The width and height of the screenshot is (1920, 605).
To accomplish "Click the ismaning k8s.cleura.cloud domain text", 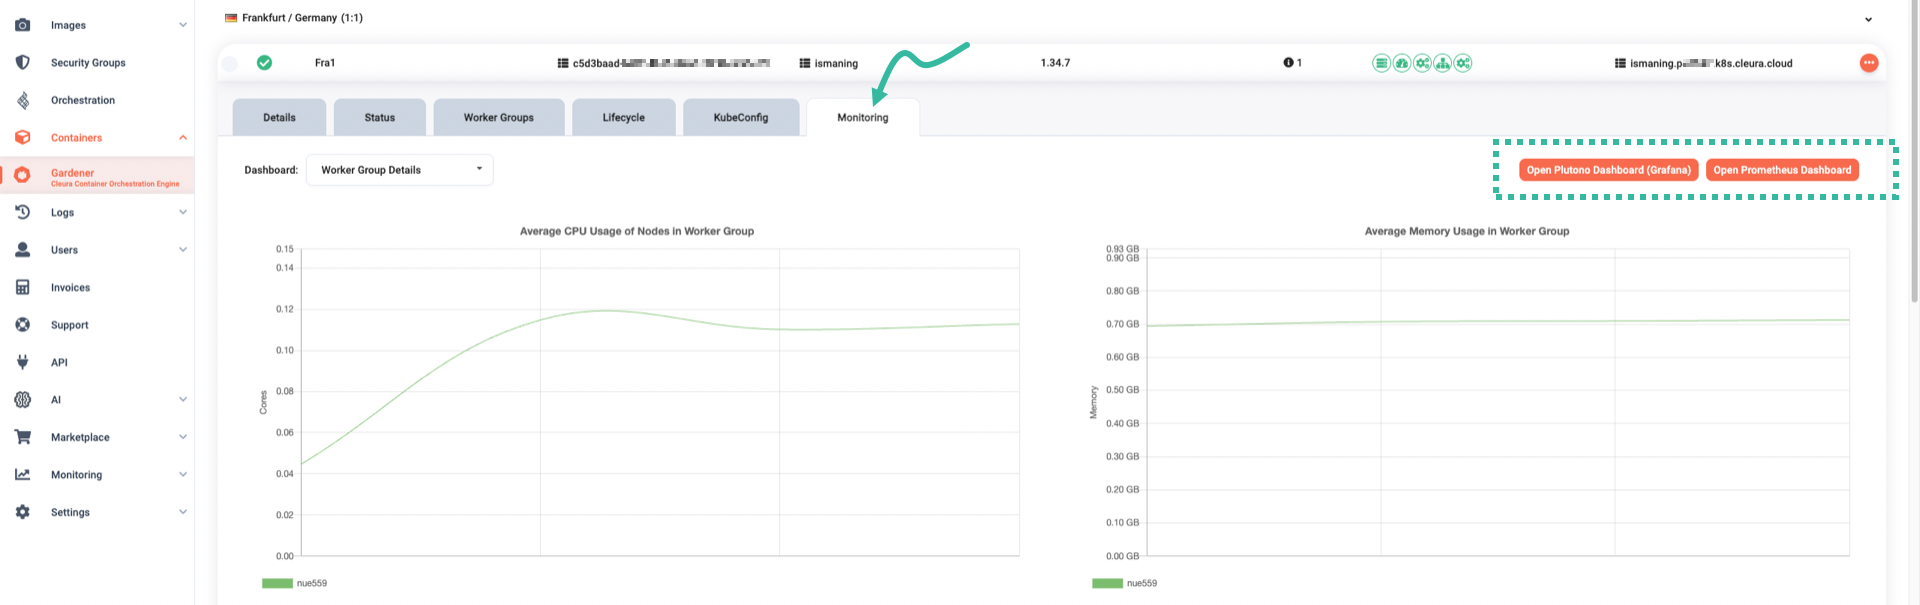I will (x=1711, y=63).
